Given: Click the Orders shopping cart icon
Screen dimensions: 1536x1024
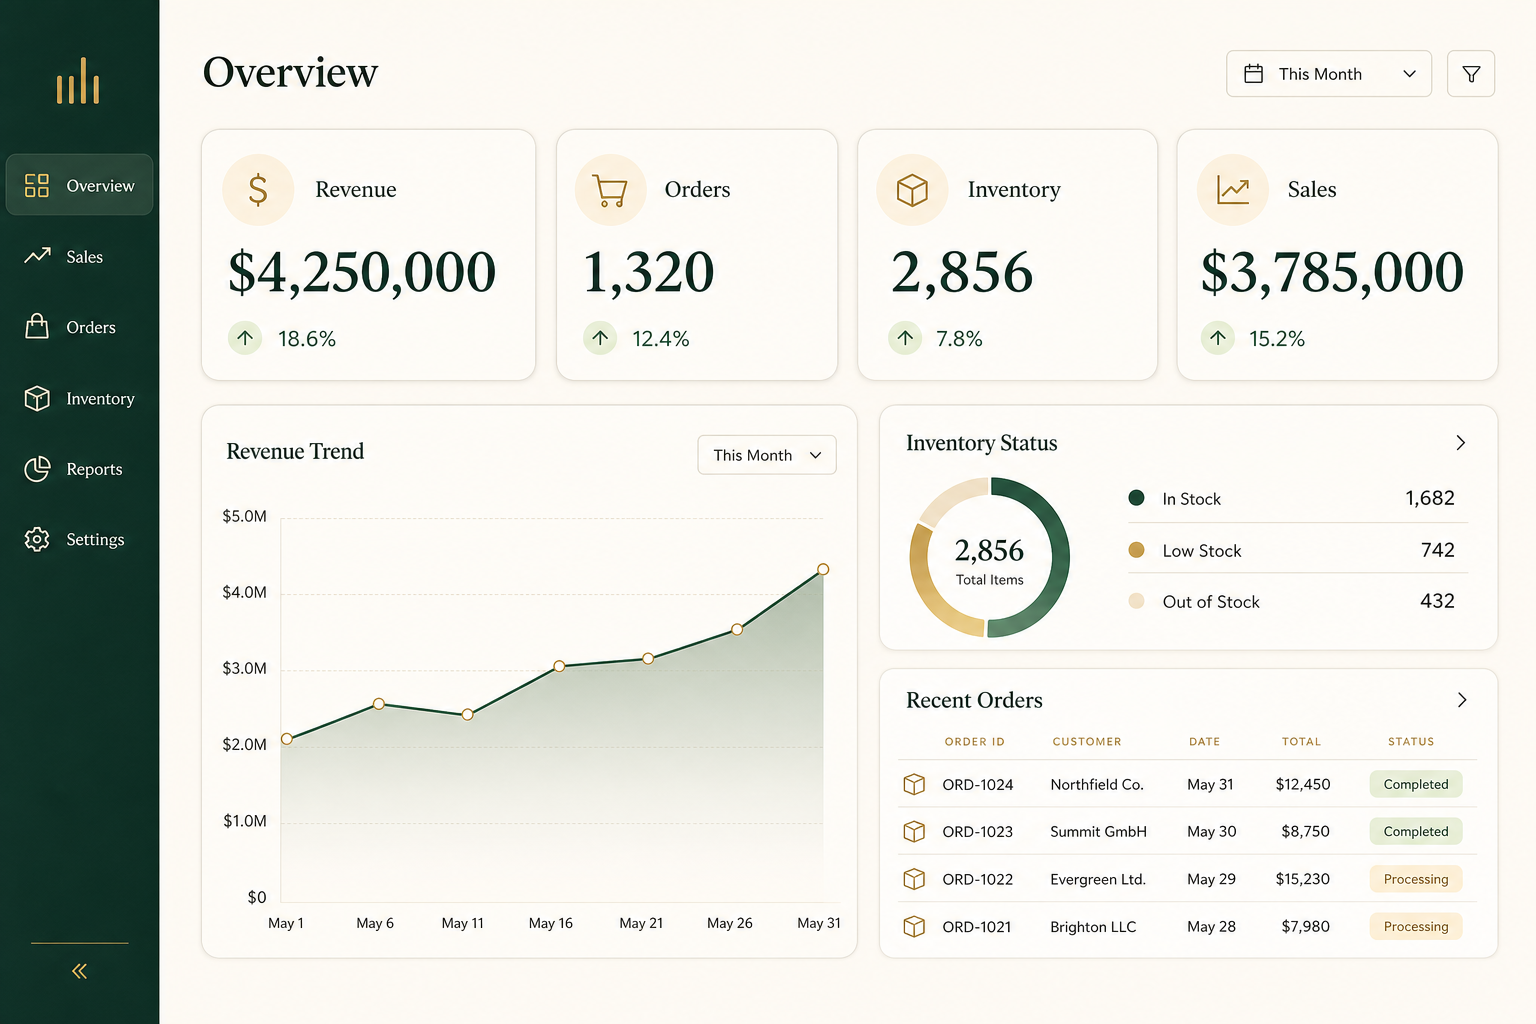Looking at the screenshot, I should point(610,190).
